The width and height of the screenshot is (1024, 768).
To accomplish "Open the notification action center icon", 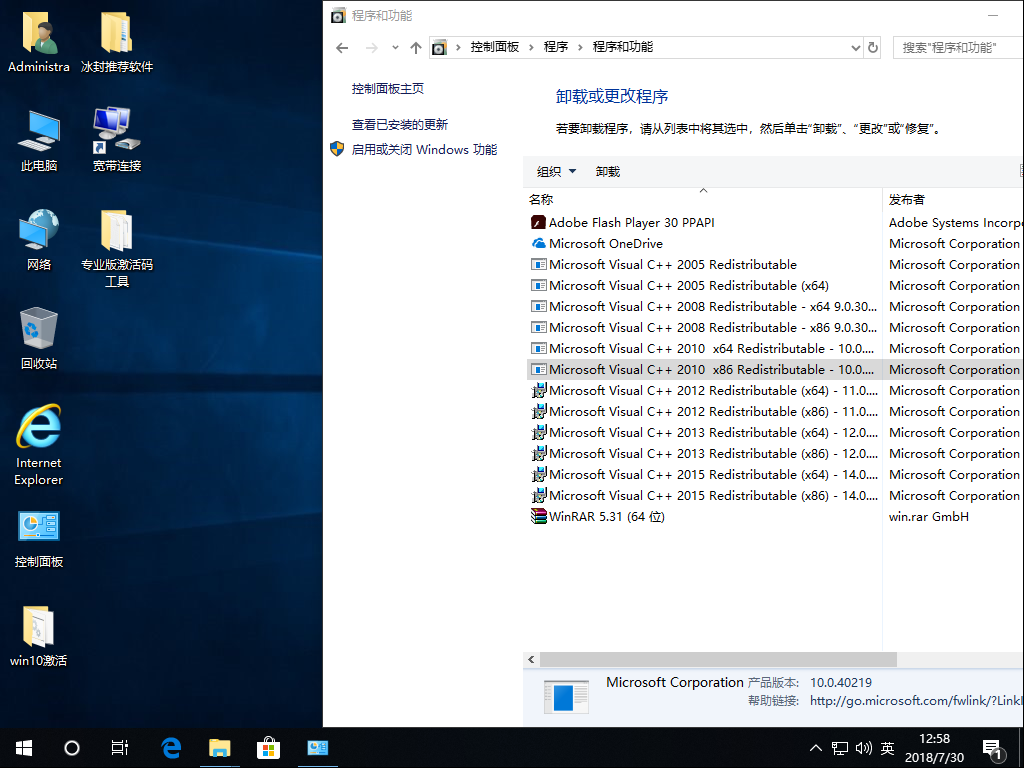I will (993, 750).
